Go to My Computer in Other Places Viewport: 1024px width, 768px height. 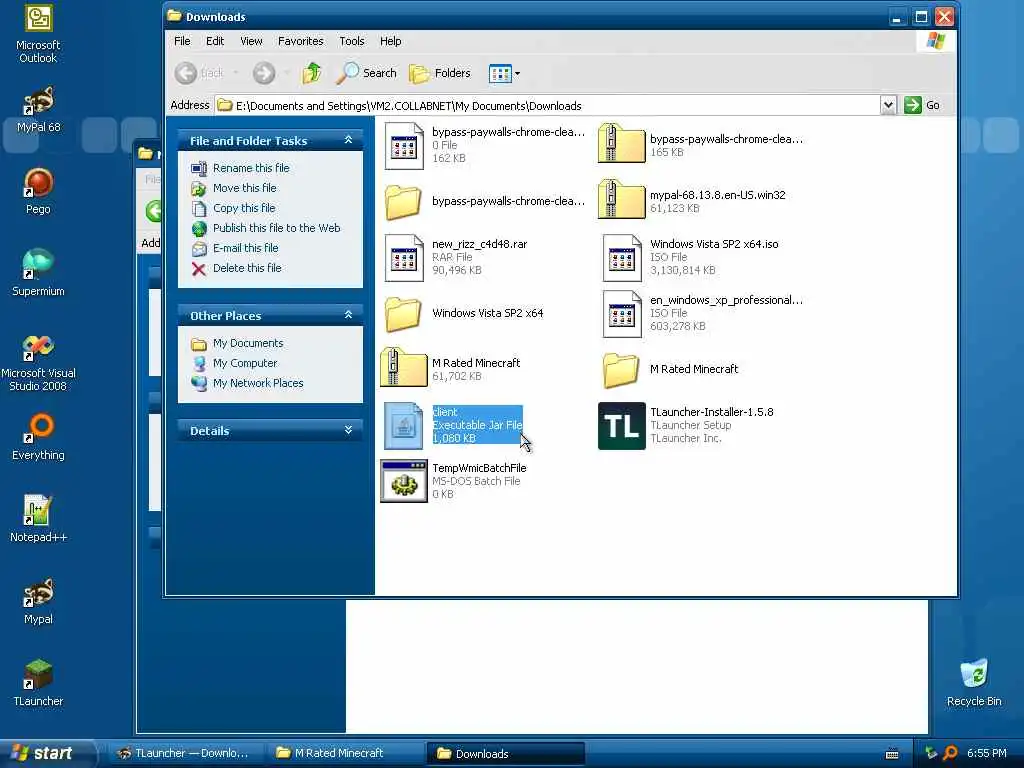tap(245, 363)
